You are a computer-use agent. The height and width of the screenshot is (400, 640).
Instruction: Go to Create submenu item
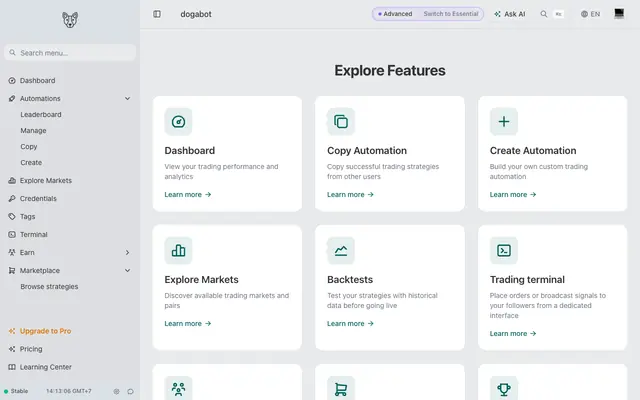[31, 162]
